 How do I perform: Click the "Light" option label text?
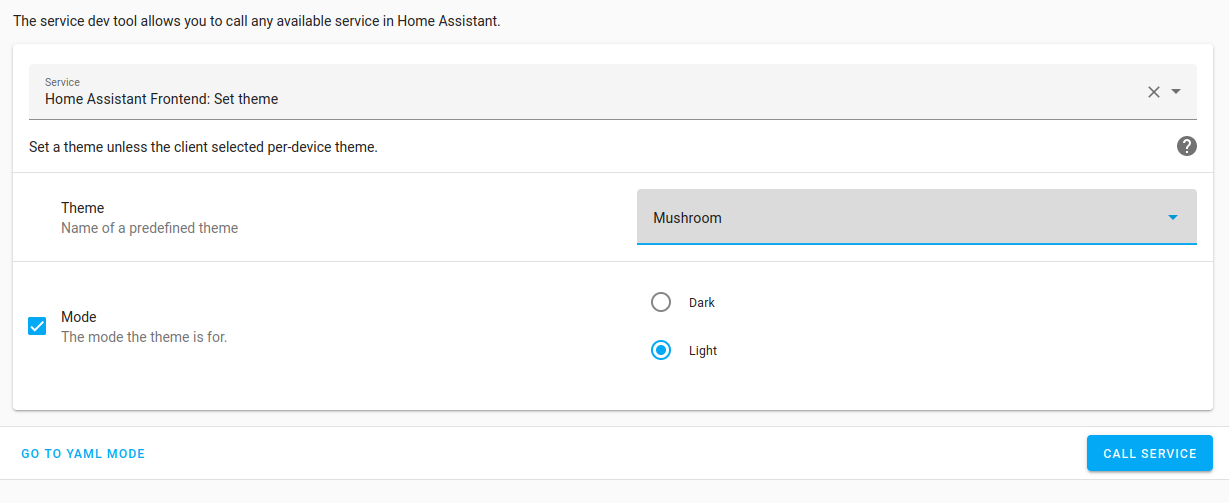point(703,351)
